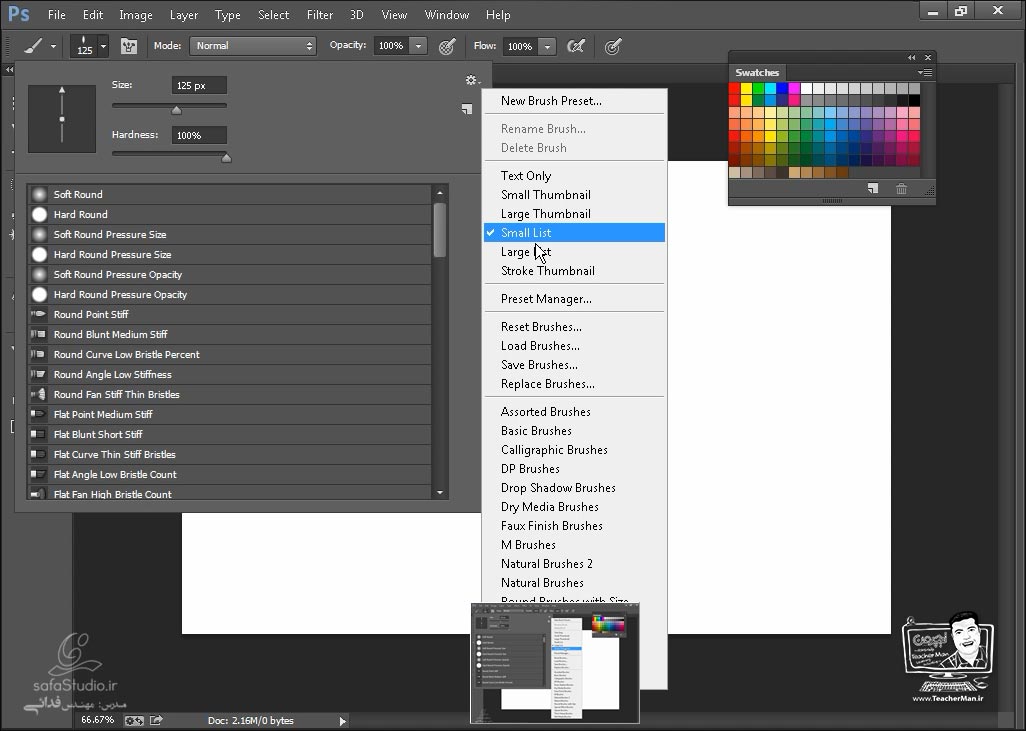Open Preset Manager from menu
Viewport: 1026px width, 731px height.
pyautogui.click(x=575, y=298)
